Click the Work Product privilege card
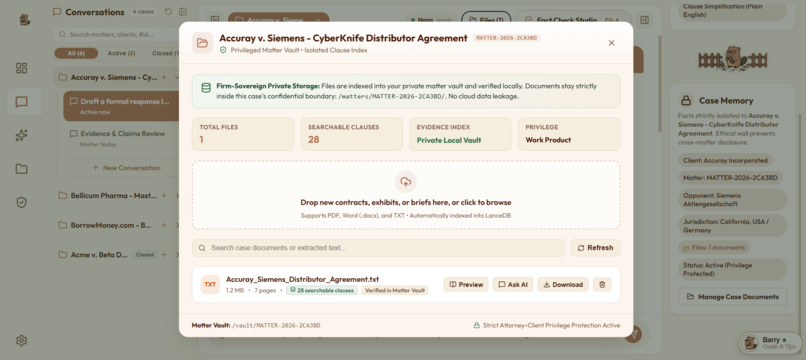 click(569, 134)
